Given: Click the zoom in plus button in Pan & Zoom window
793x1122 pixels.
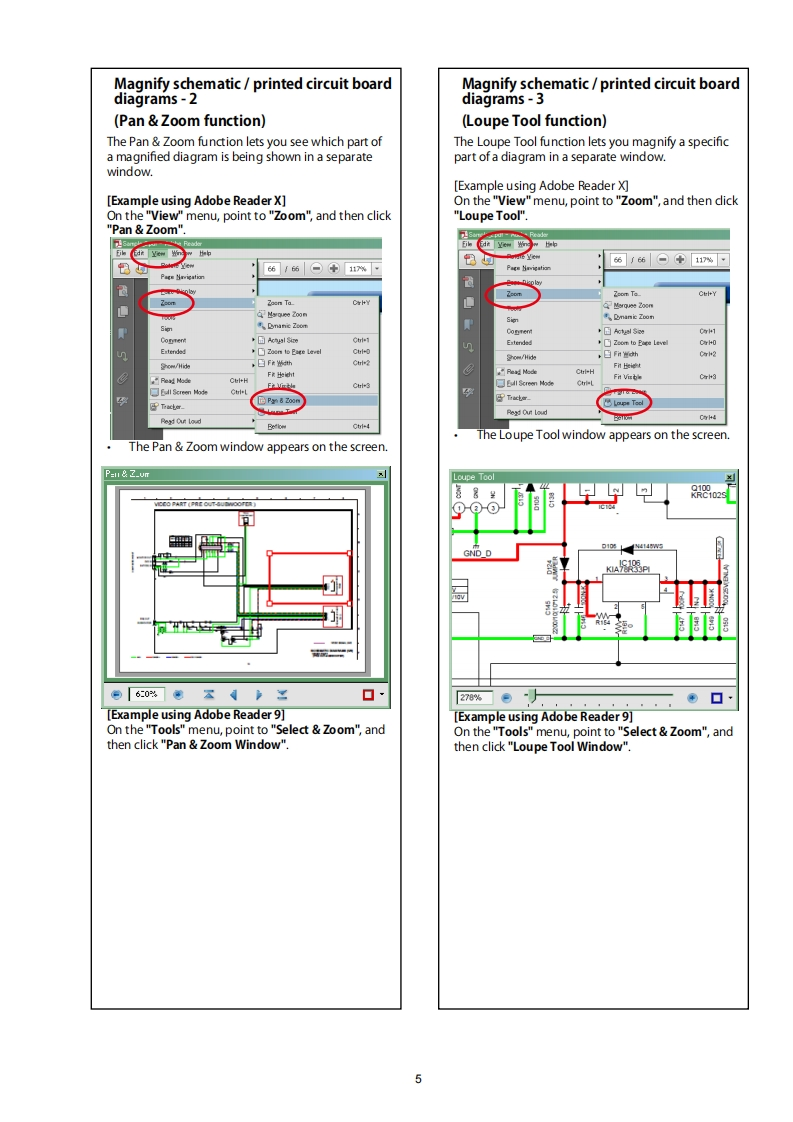Looking at the screenshot, I should tap(178, 694).
